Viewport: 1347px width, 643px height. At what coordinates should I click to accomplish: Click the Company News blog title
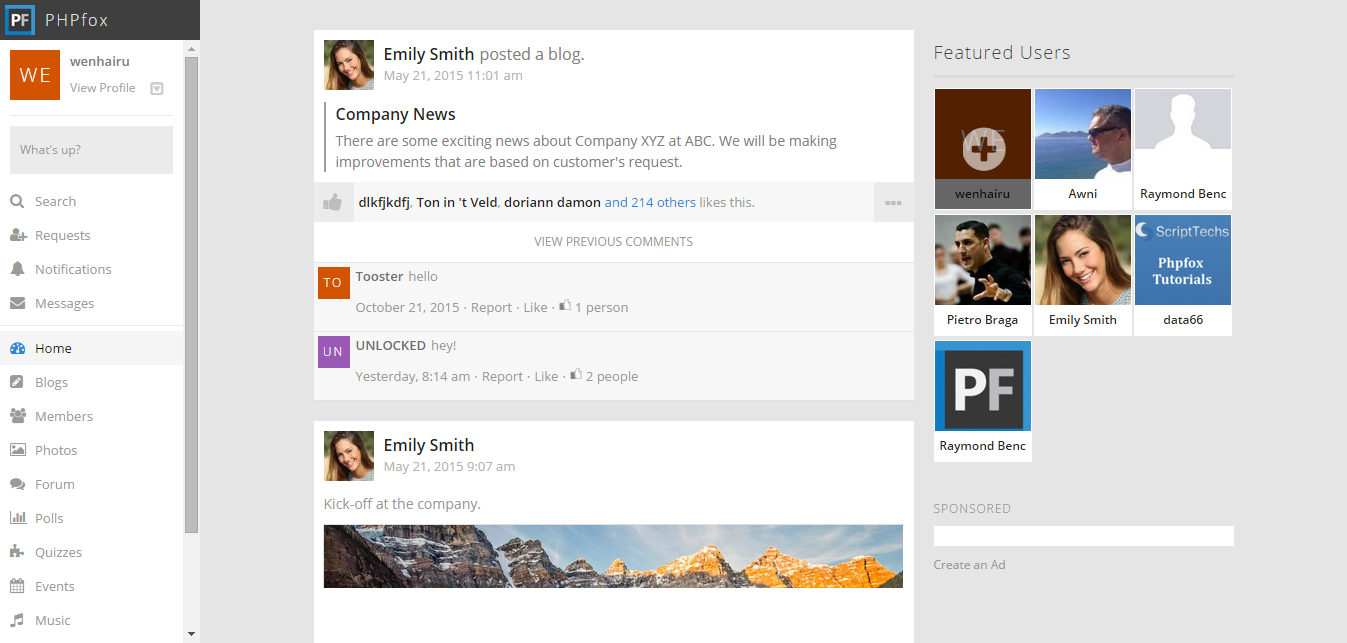click(395, 114)
